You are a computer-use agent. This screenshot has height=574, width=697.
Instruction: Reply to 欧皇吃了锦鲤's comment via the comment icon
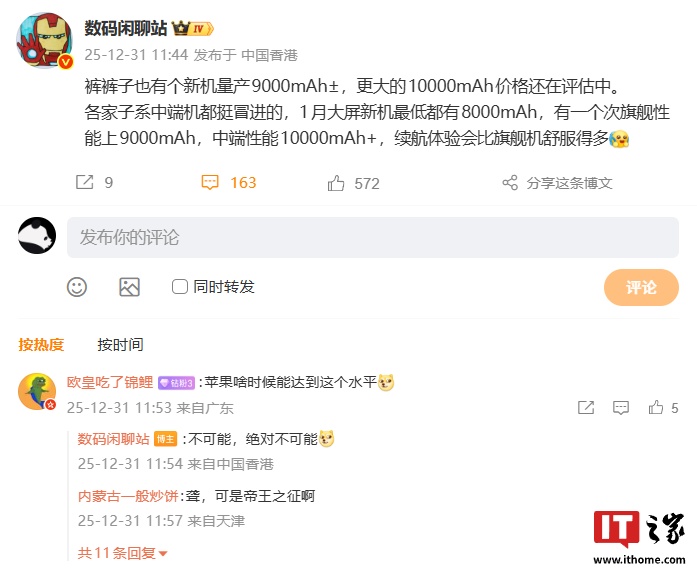click(621, 407)
